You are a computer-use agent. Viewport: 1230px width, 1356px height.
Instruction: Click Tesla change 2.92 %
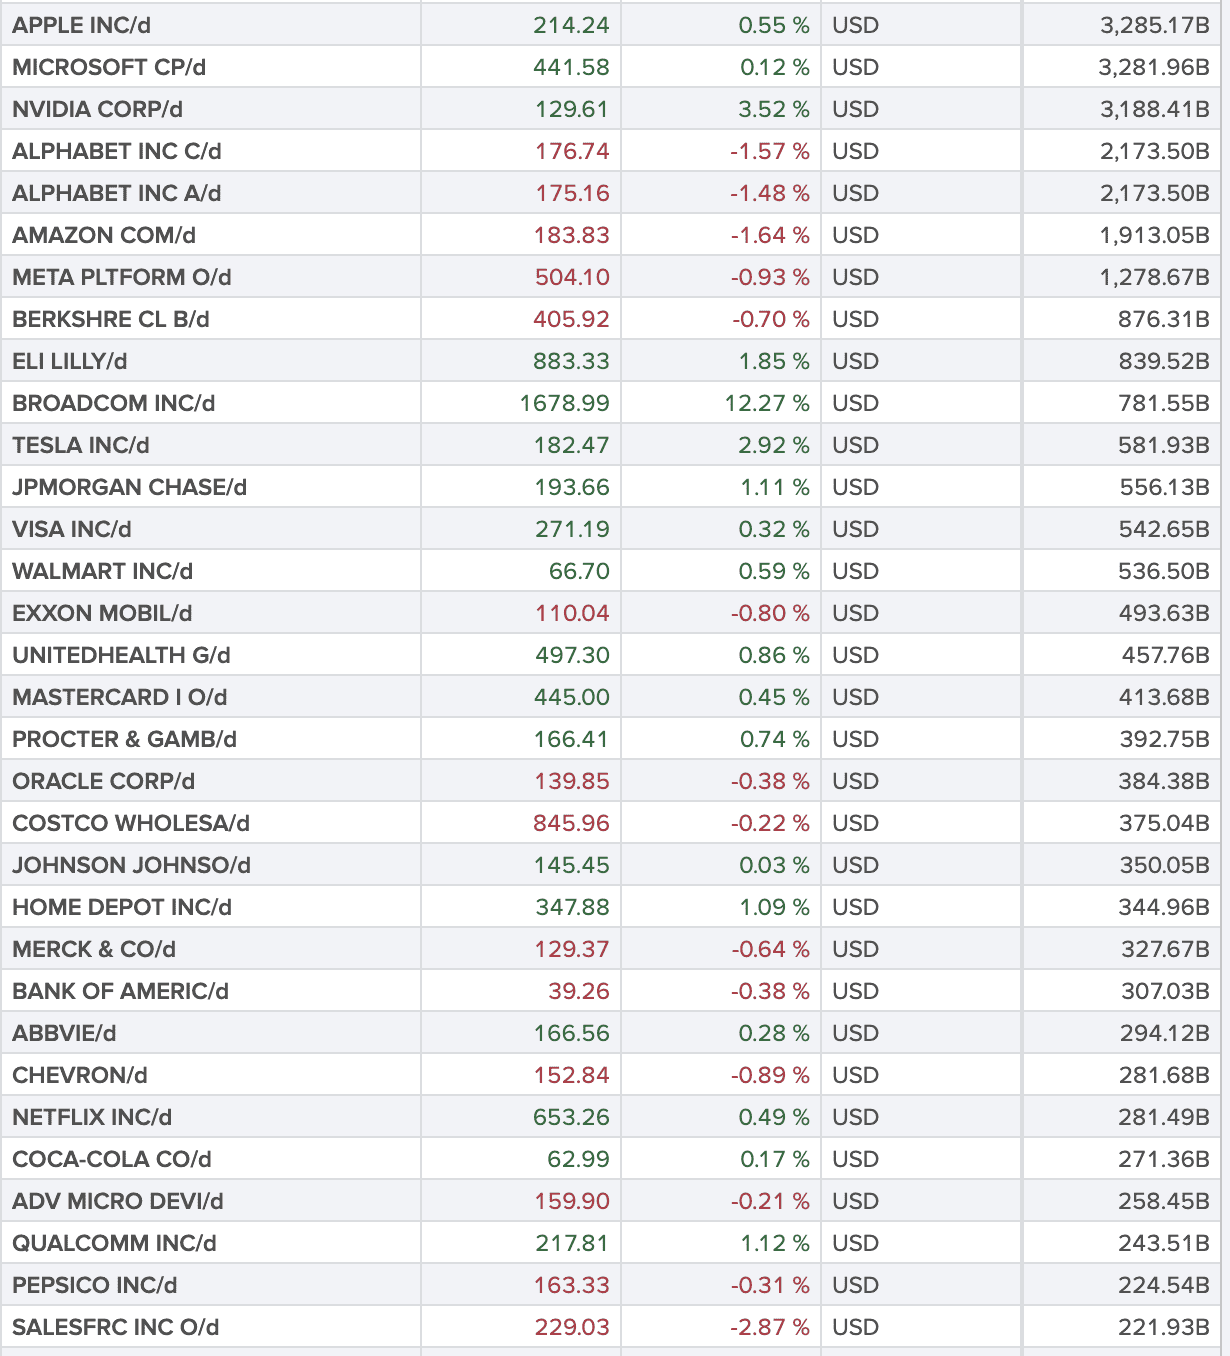click(x=774, y=445)
